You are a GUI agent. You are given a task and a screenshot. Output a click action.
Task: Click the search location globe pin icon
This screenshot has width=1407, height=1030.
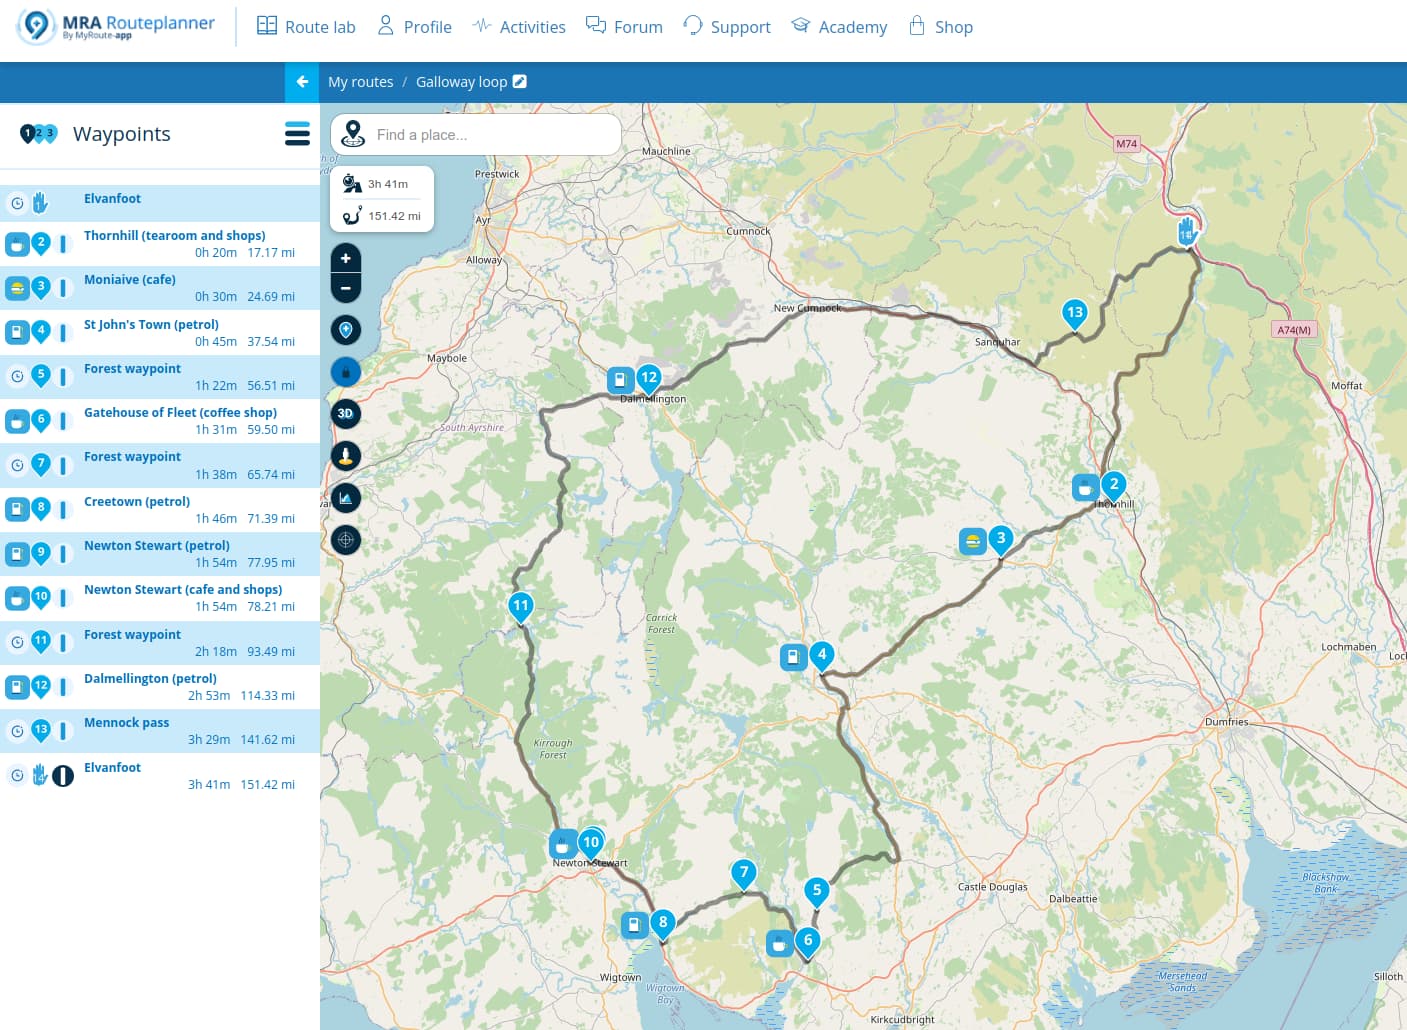click(x=352, y=134)
